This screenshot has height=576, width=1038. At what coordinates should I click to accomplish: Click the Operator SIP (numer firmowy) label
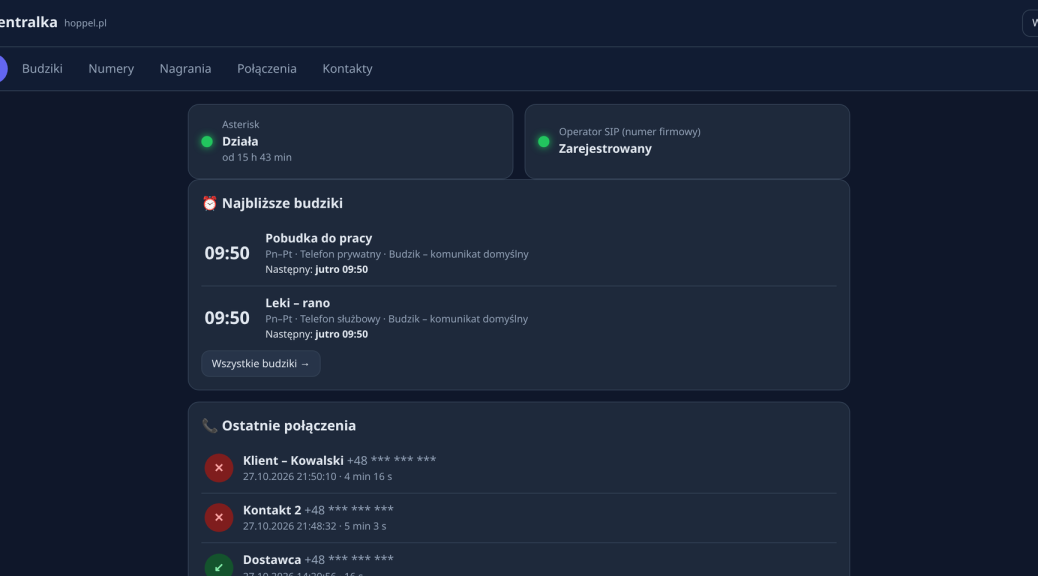coord(630,132)
